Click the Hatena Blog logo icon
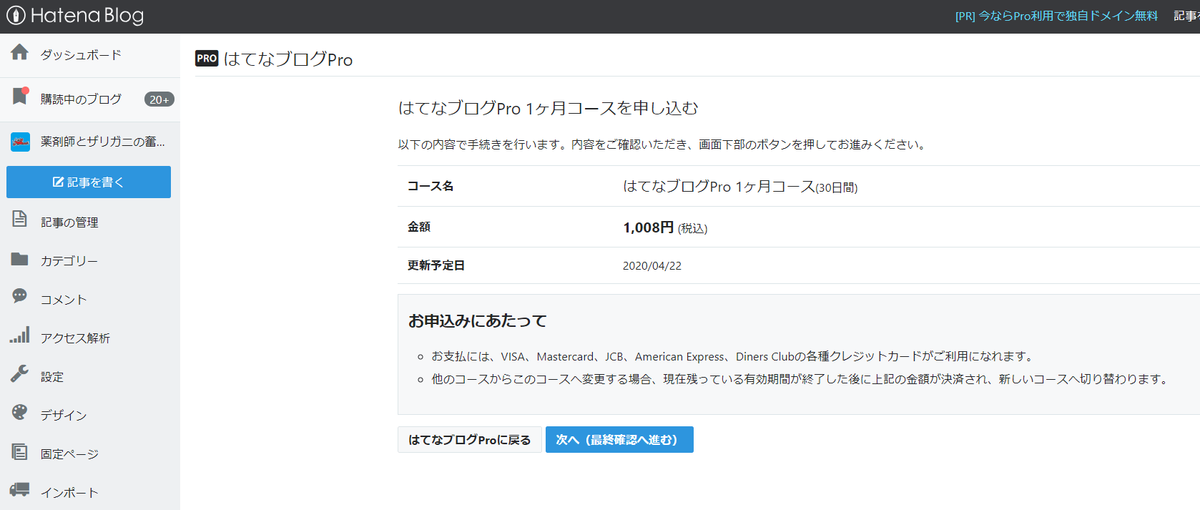 coord(15,16)
